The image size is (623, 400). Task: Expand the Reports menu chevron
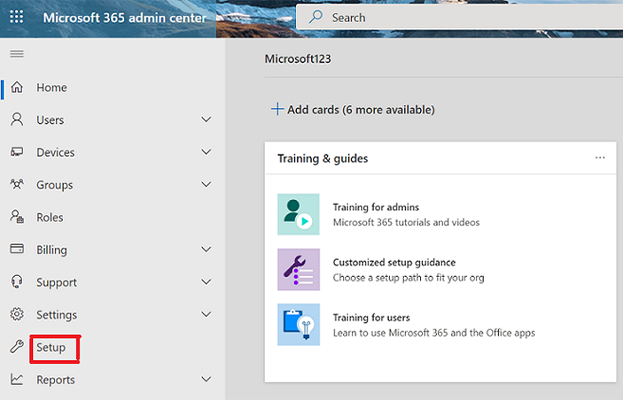click(x=206, y=379)
